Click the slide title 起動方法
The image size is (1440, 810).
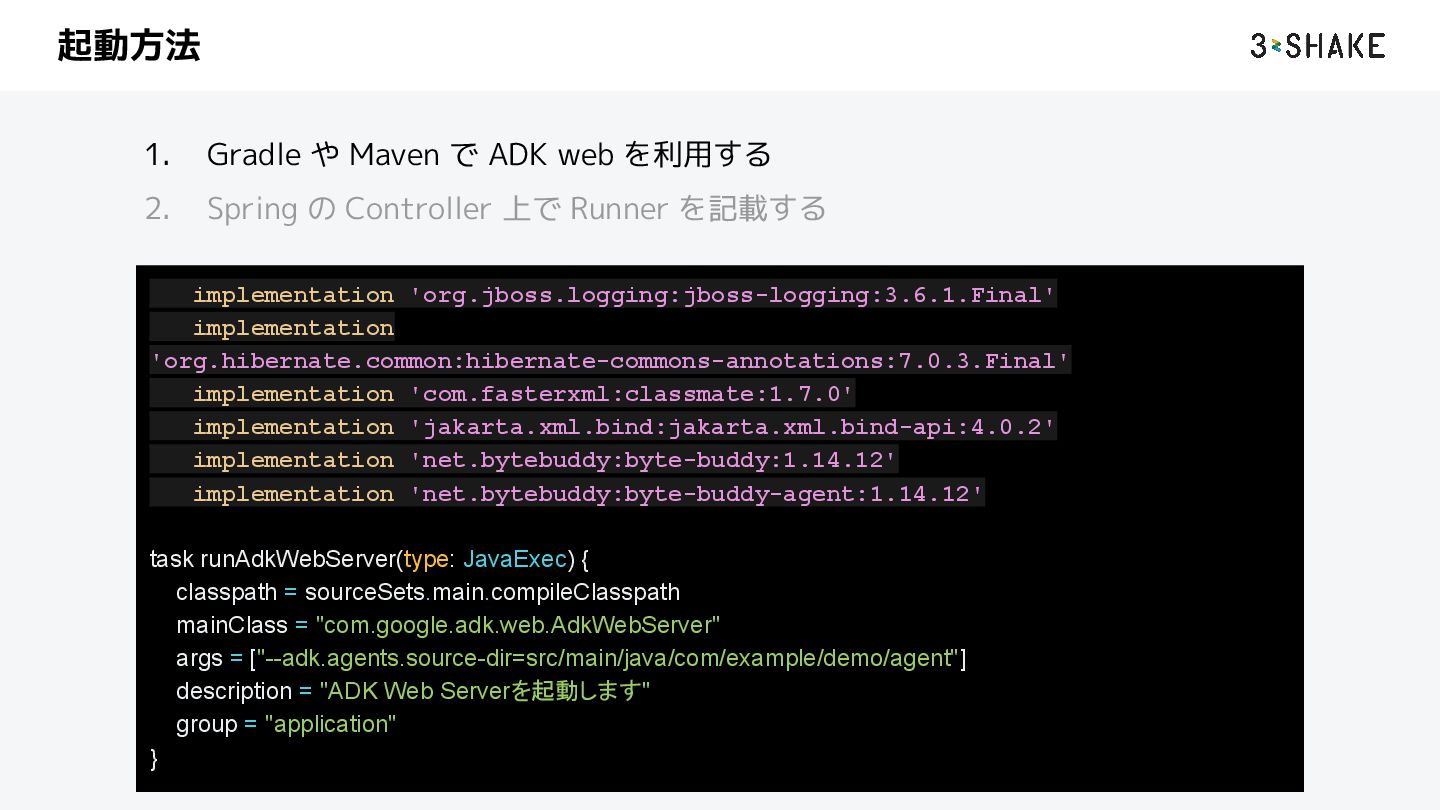tap(129, 46)
